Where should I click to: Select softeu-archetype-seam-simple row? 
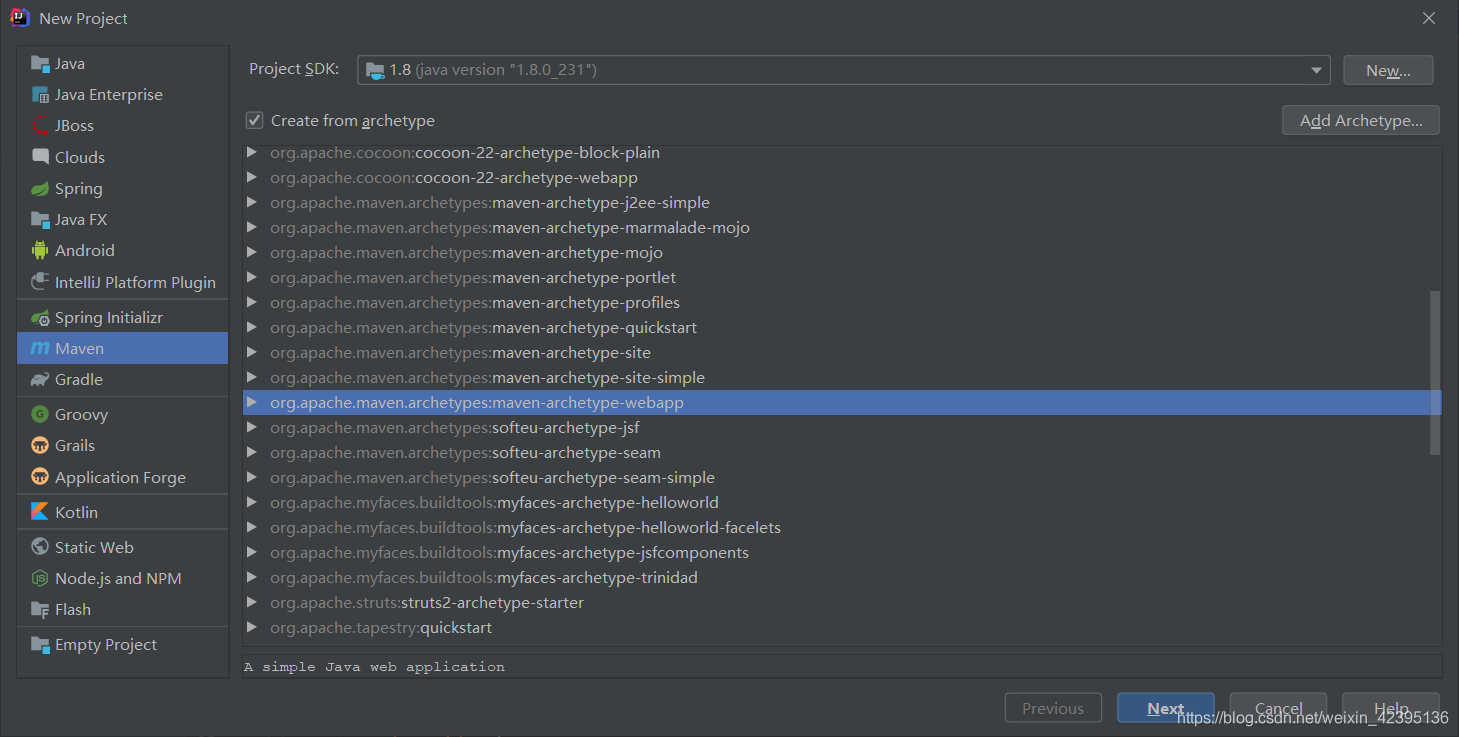tap(842, 478)
